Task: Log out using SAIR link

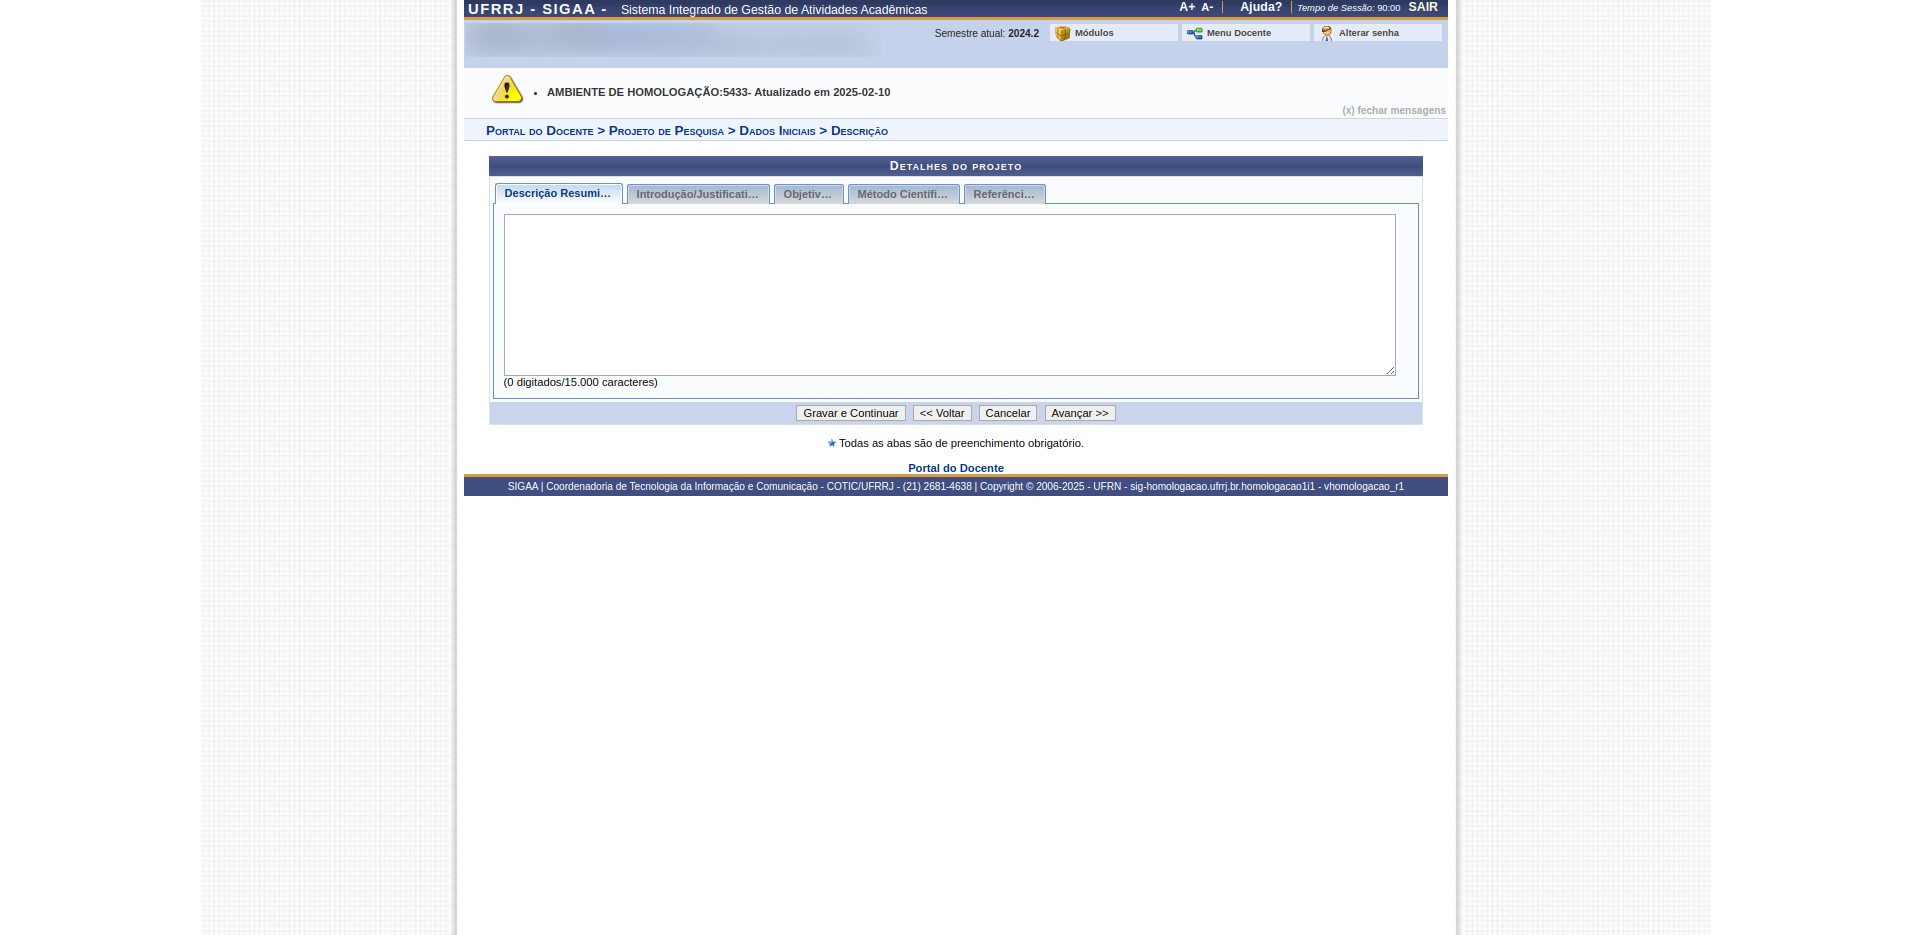Action: pyautogui.click(x=1422, y=7)
